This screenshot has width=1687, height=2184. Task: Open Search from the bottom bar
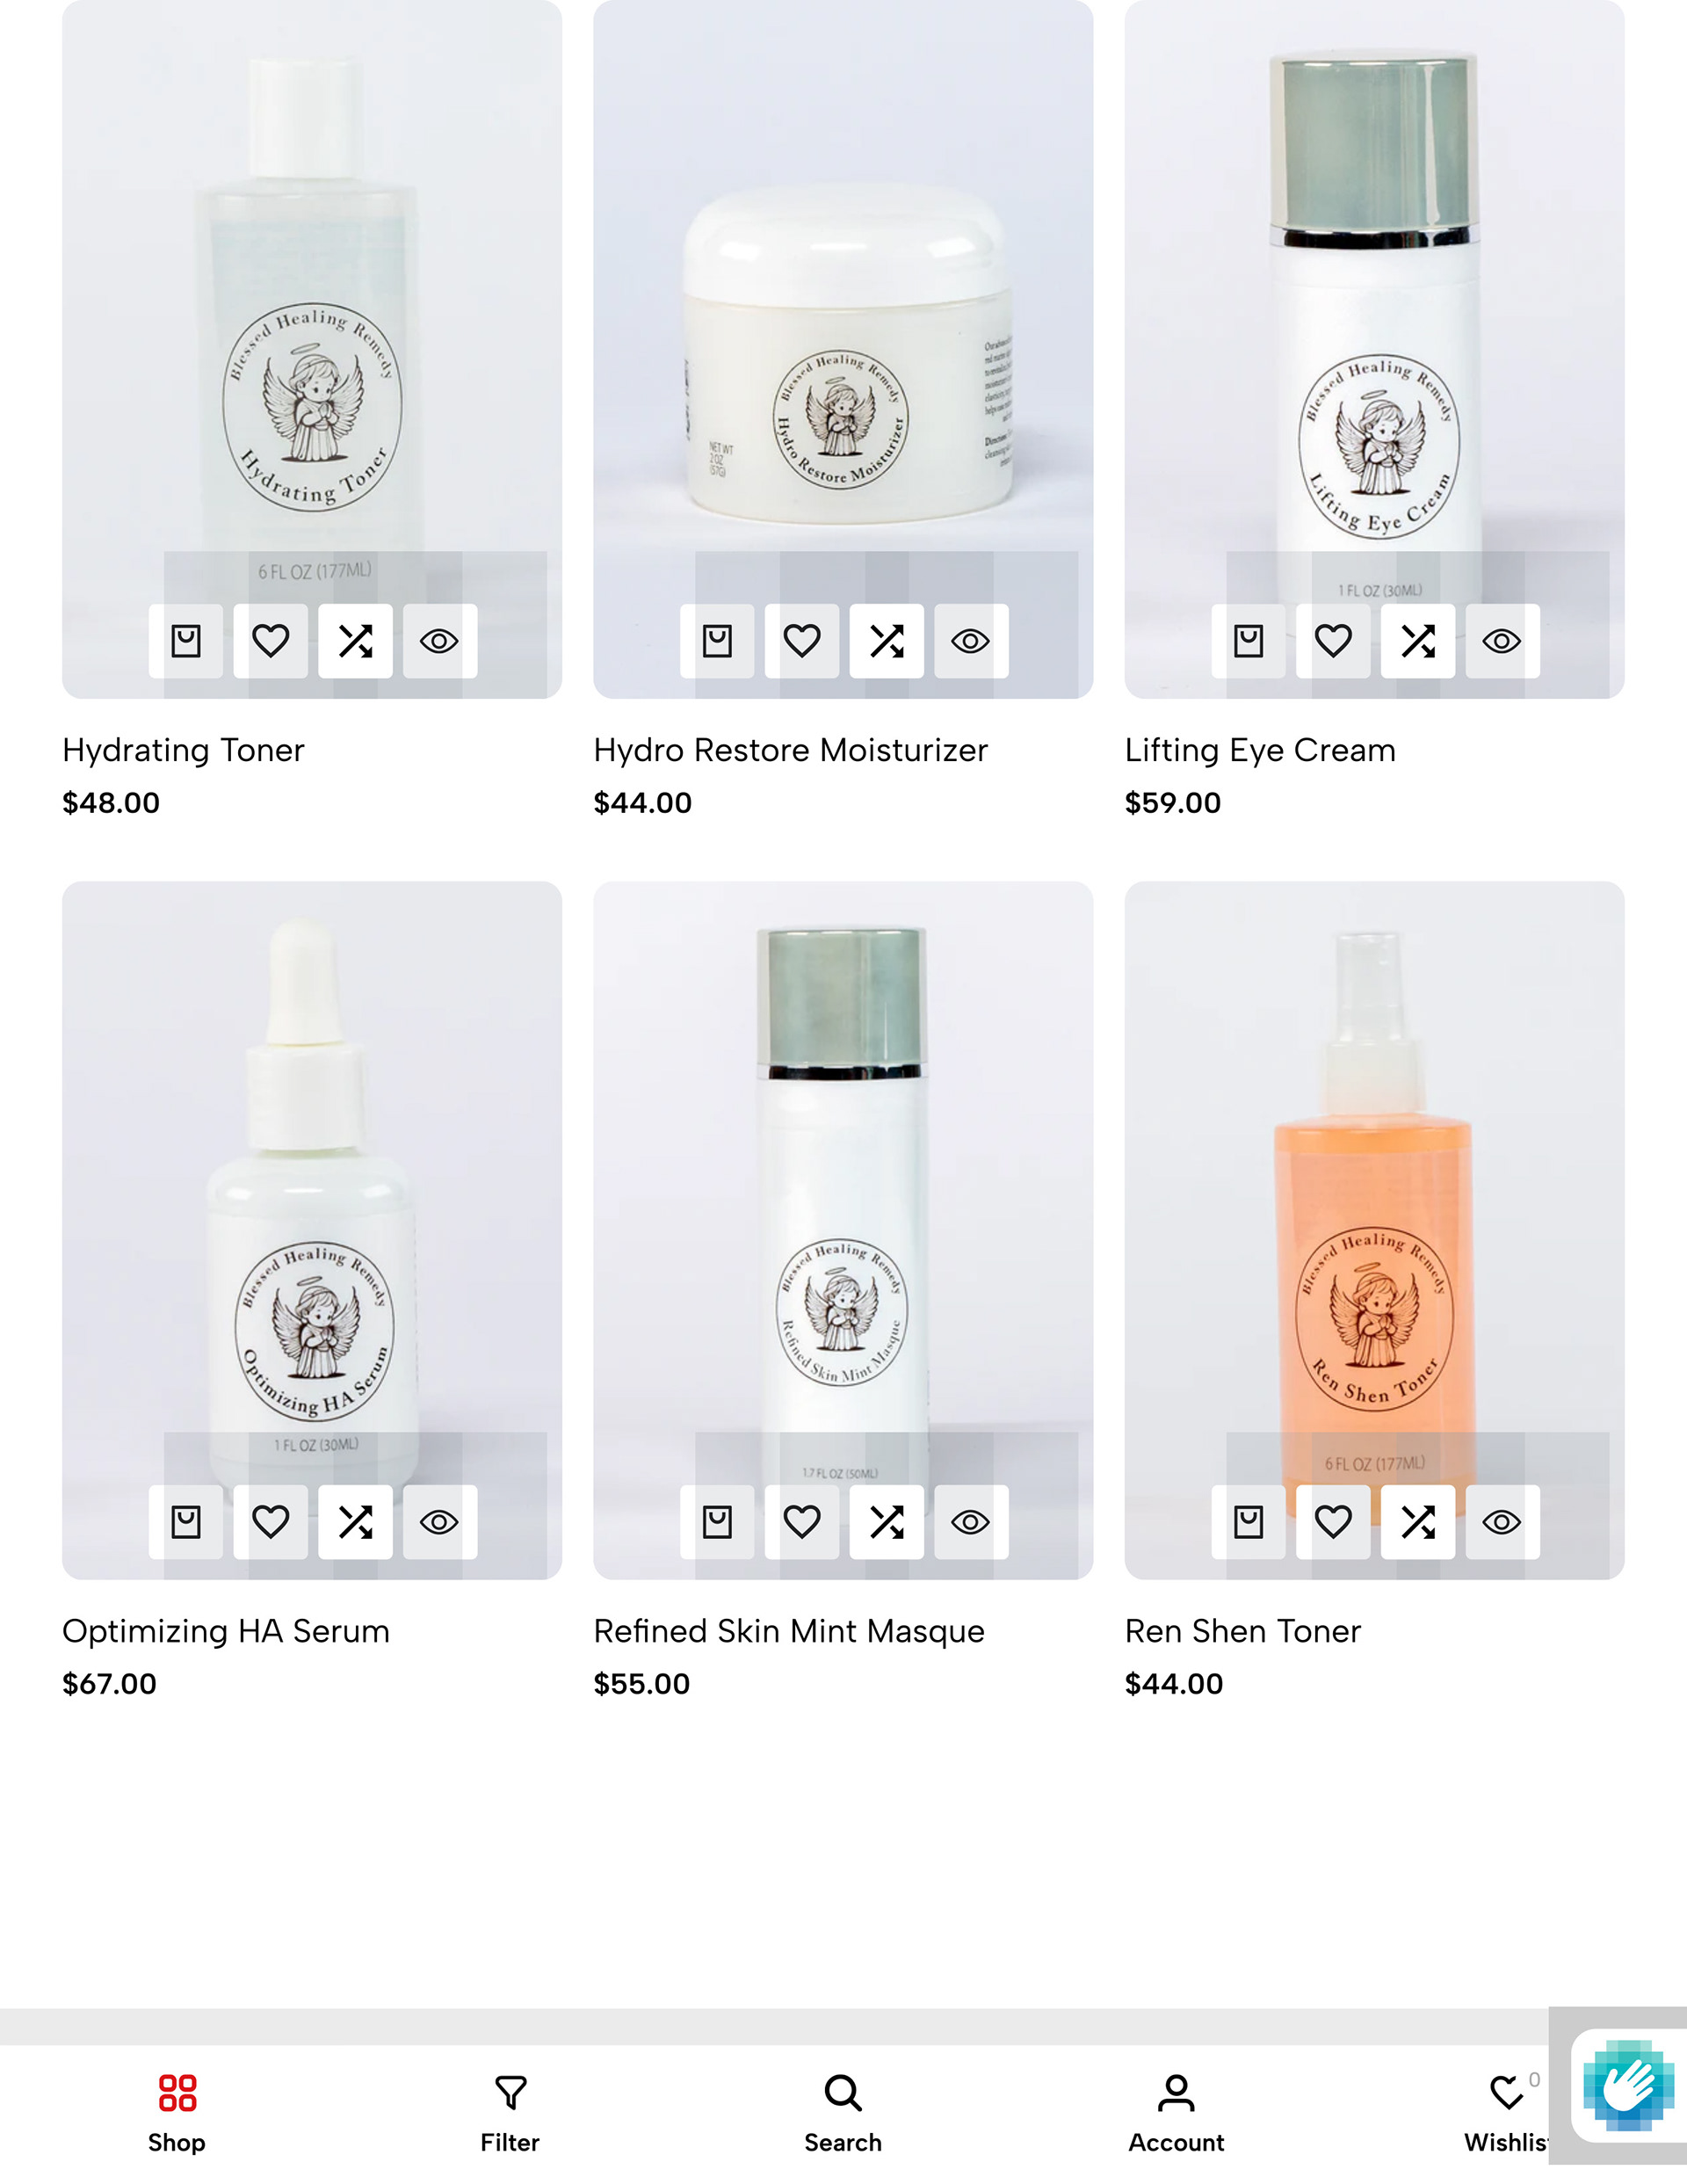843,2114
